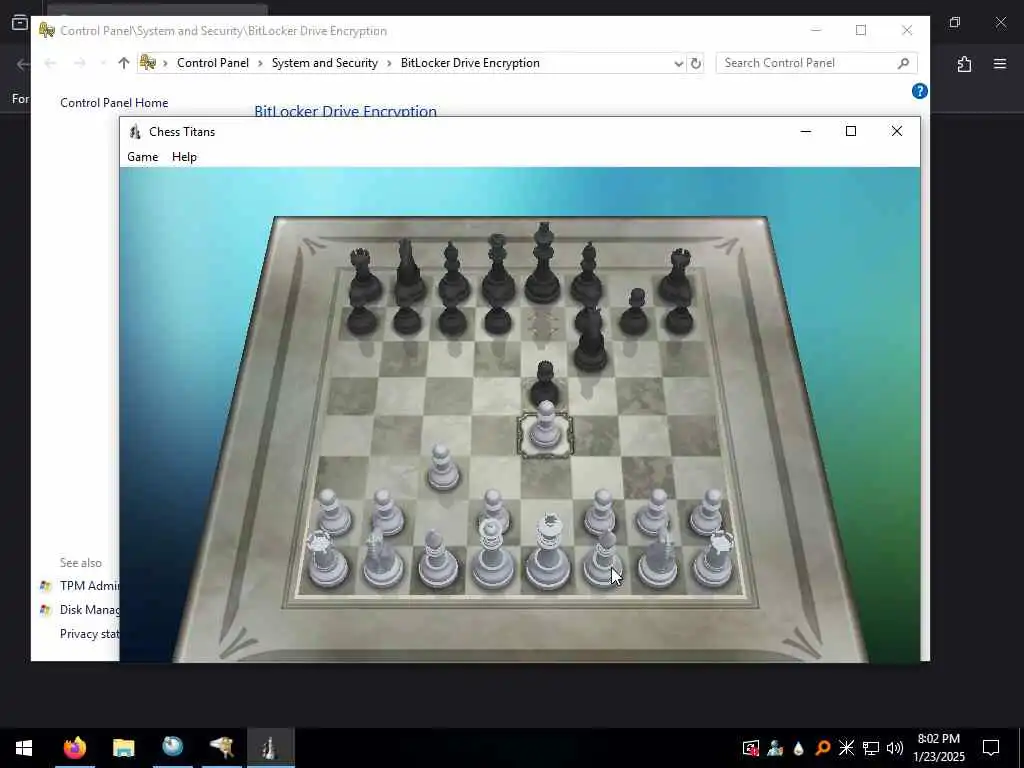Open the Game menu in Chess Titans
Viewport: 1024px width, 768px height.
(x=142, y=157)
